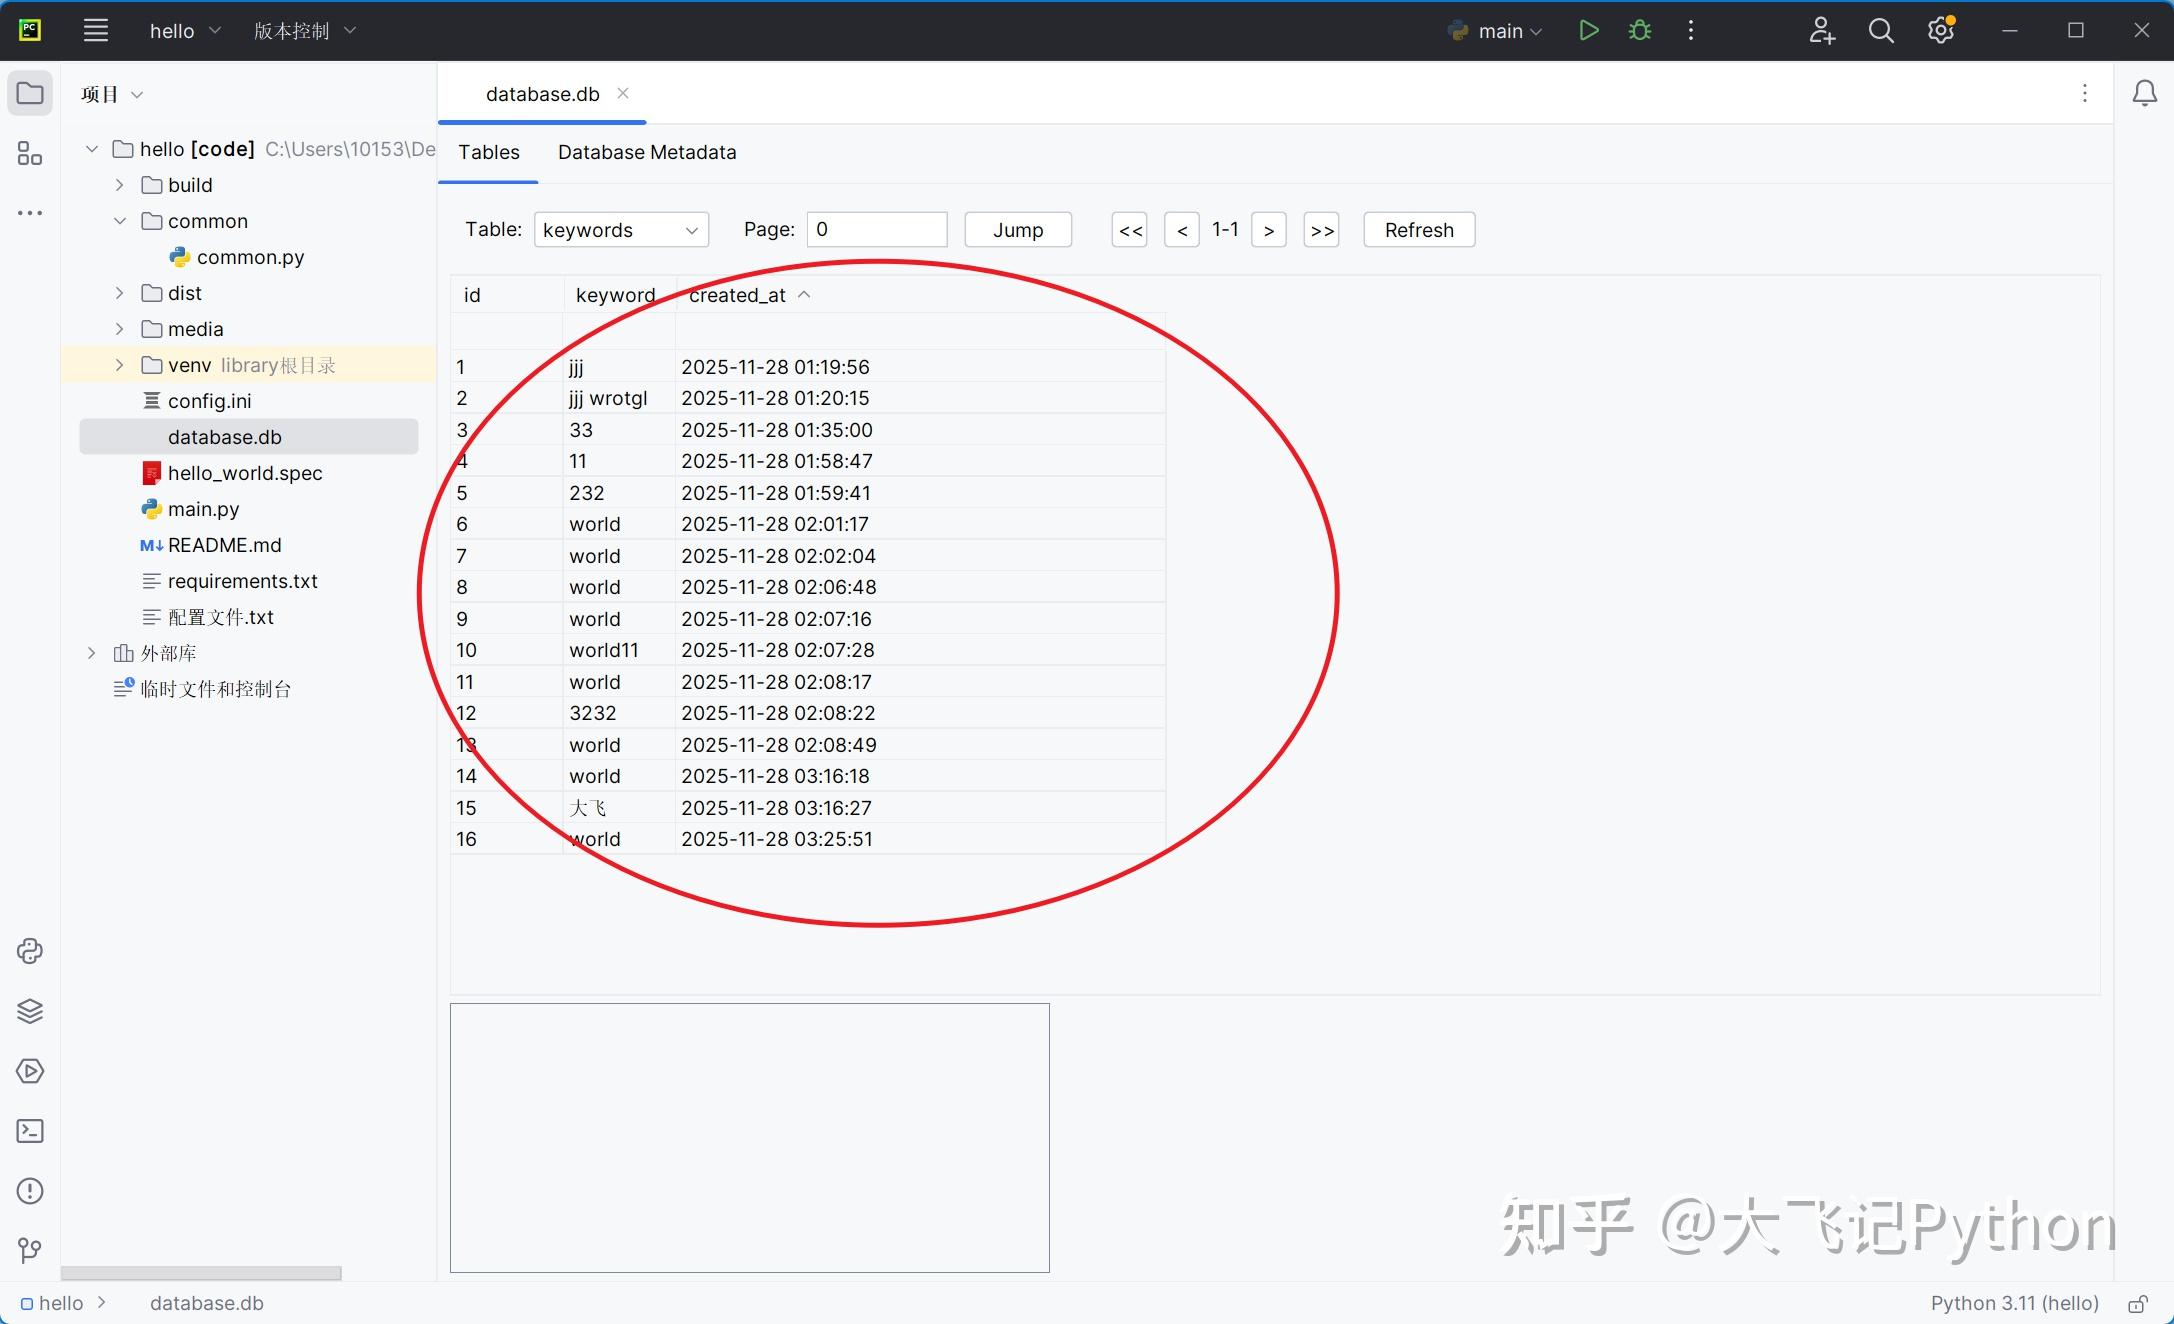This screenshot has height=1324, width=2174.
Task: Start debugging the current configuration
Action: (x=1639, y=30)
